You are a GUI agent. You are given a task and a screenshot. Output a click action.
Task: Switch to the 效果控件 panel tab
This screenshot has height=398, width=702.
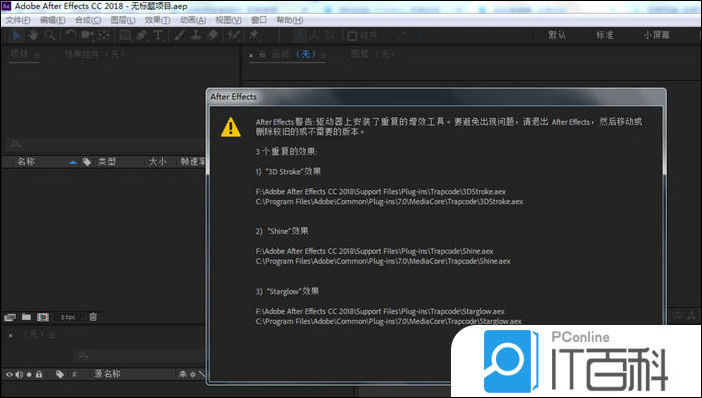click(94, 55)
